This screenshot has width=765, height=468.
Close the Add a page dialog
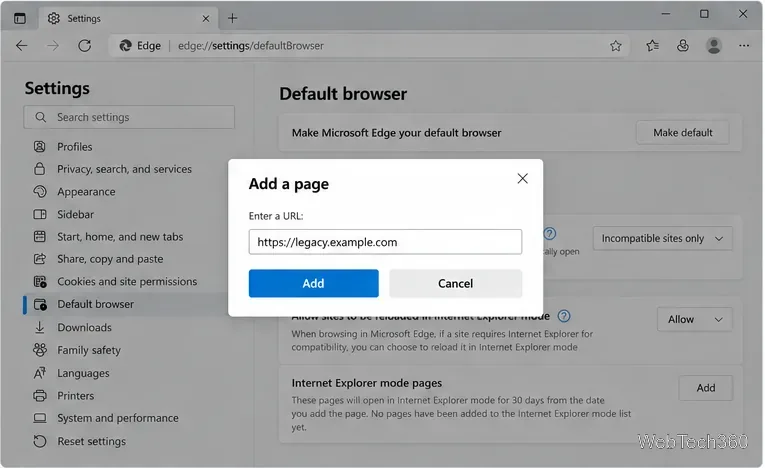pos(523,179)
